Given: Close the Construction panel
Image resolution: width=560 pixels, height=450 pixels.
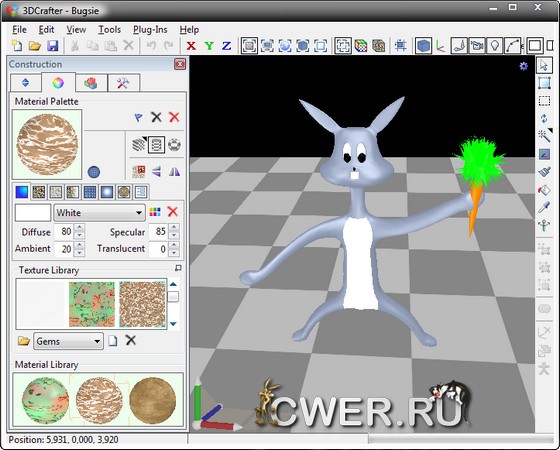Looking at the screenshot, I should pyautogui.click(x=180, y=64).
